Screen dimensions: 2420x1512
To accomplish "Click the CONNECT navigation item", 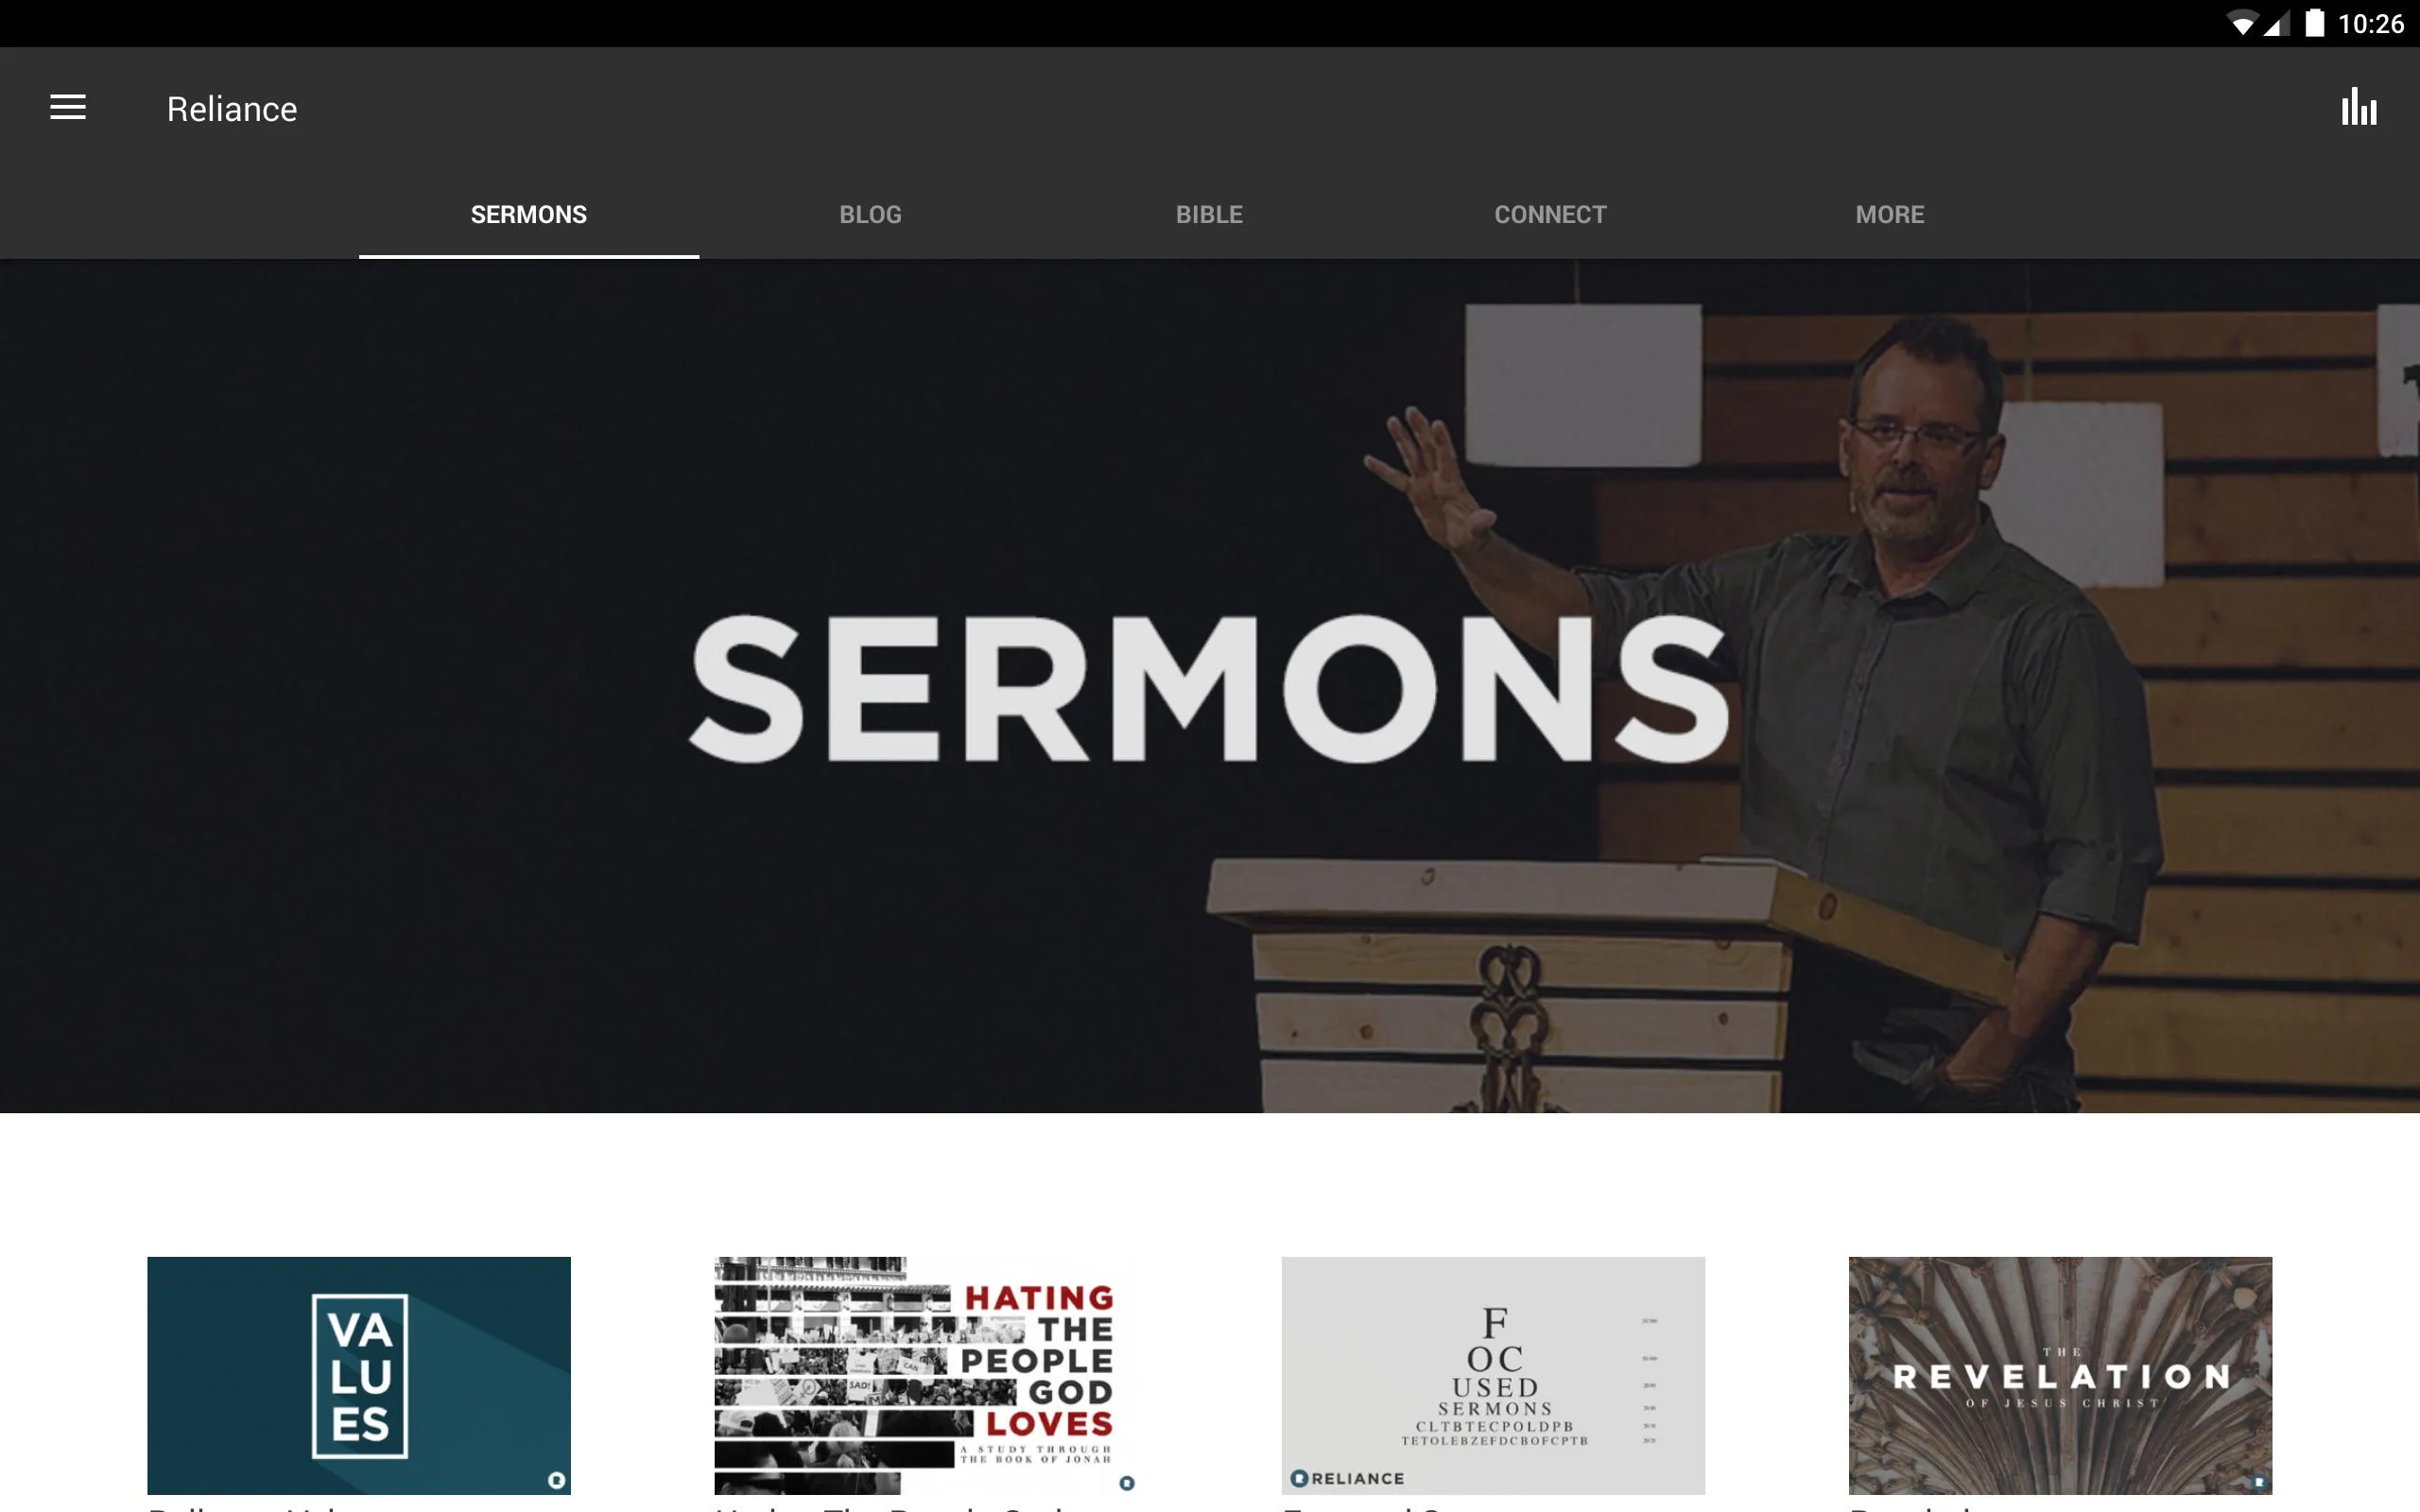I will pyautogui.click(x=1548, y=213).
